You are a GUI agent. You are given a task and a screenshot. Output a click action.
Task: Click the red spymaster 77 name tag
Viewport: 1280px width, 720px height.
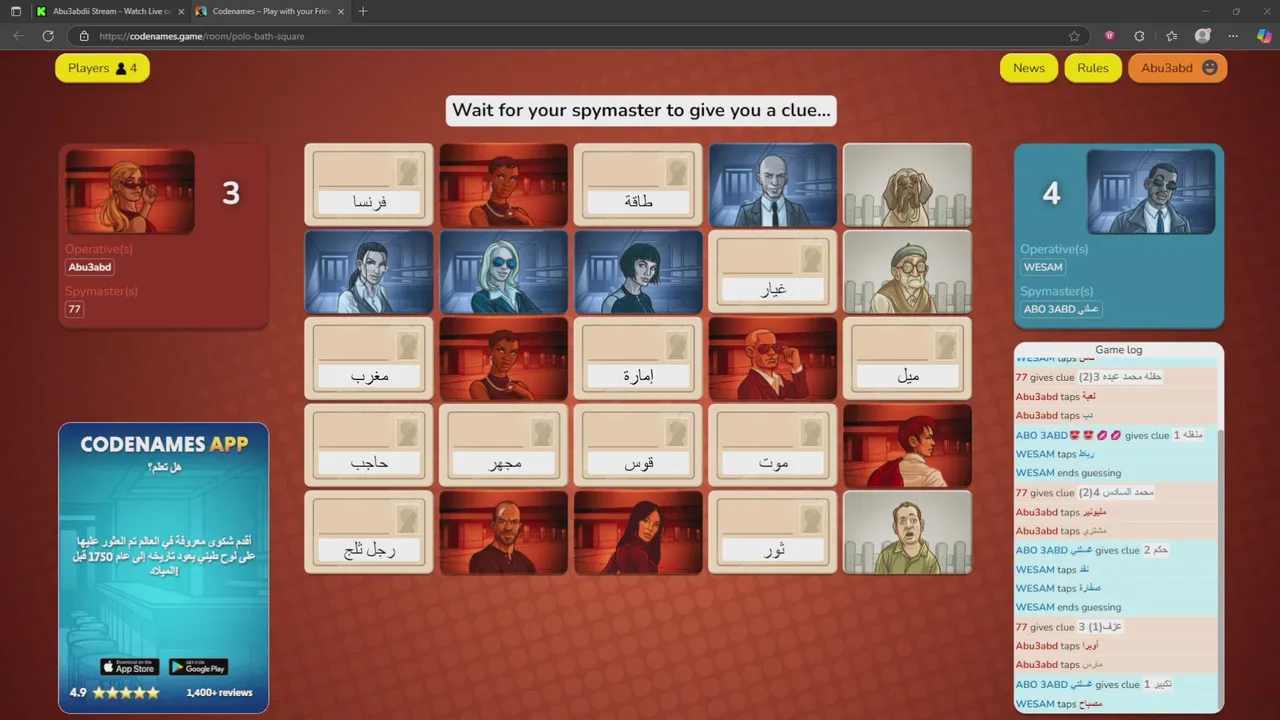[x=74, y=310]
